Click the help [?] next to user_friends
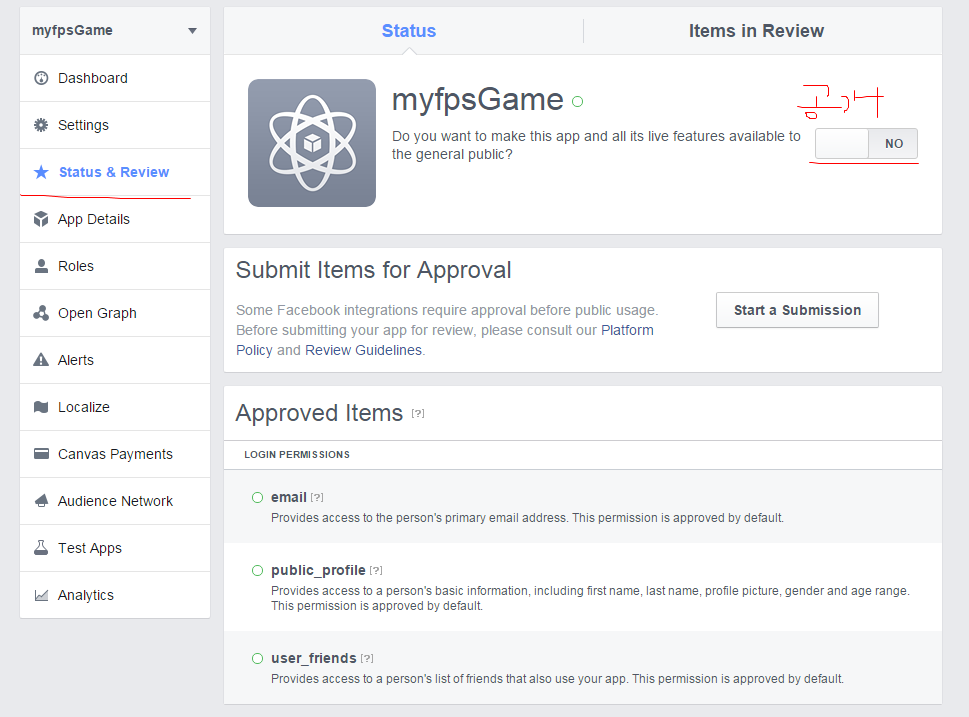969x717 pixels. 367,658
